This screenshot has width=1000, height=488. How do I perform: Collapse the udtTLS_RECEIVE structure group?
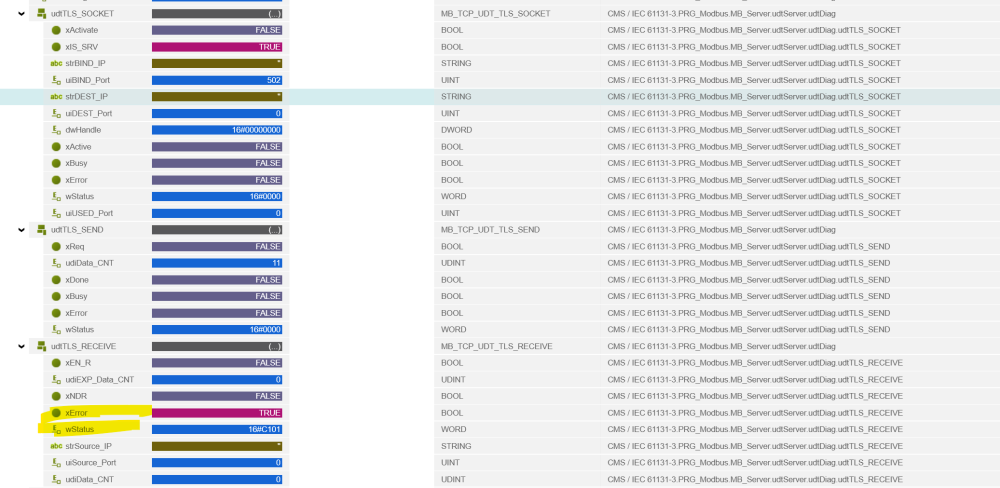pyautogui.click(x=22, y=346)
